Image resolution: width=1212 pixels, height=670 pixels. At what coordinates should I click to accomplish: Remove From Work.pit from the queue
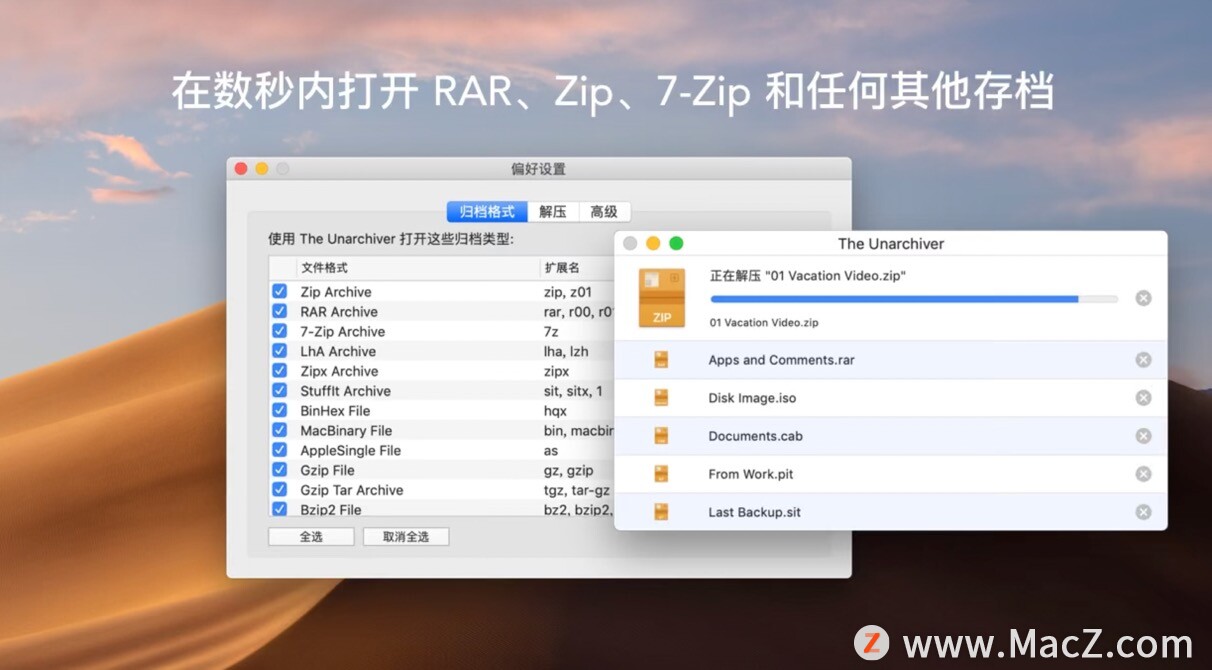click(x=1143, y=474)
